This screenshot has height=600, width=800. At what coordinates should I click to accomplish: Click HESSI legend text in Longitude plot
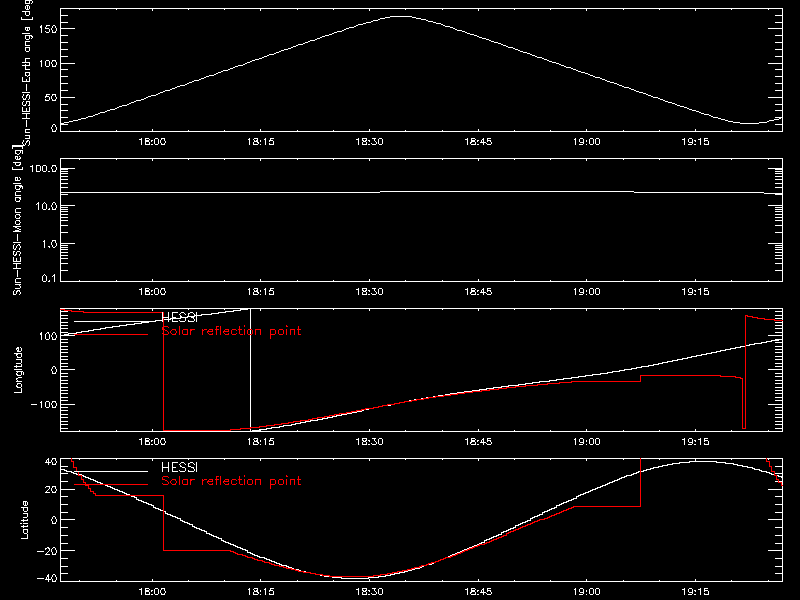179,318
